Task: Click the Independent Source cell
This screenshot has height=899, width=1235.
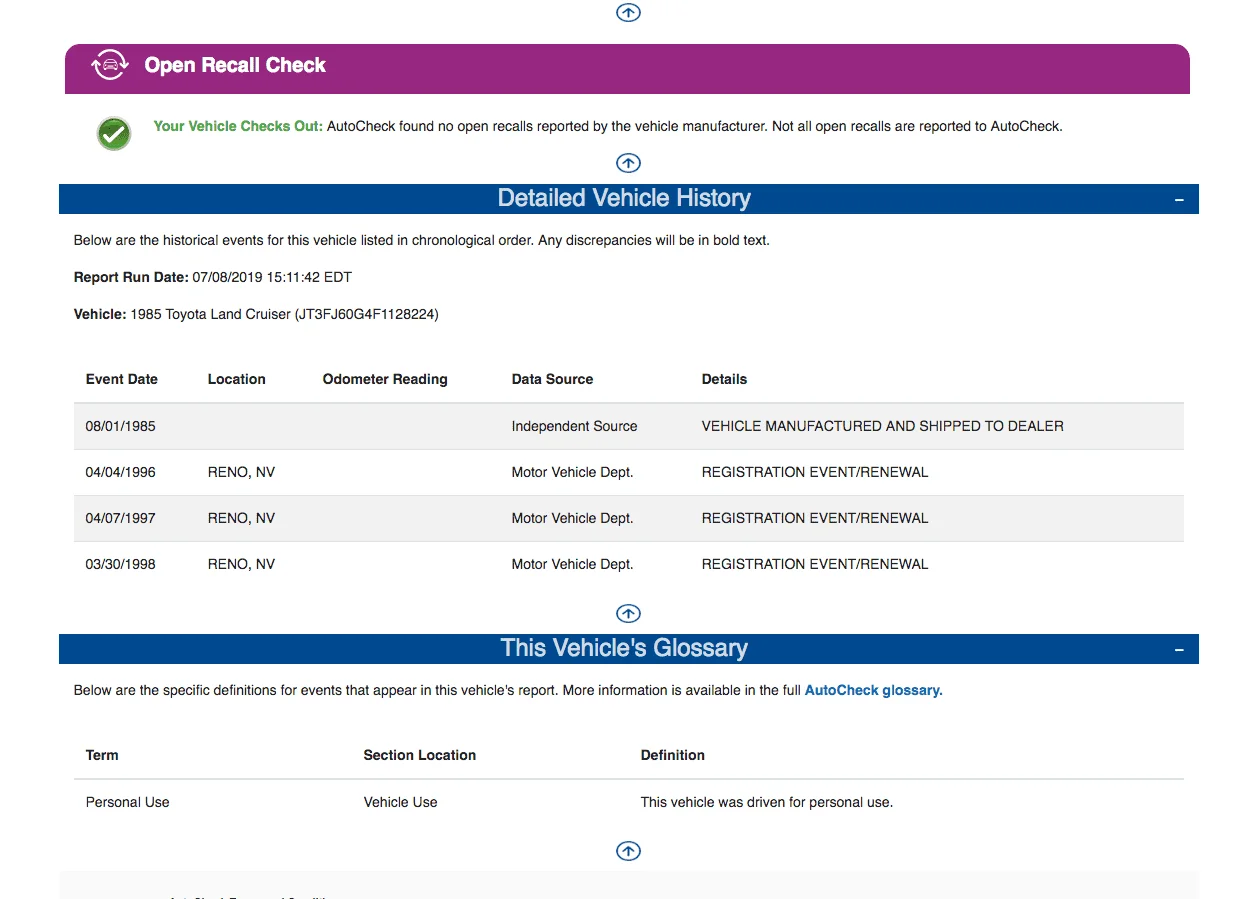Action: click(574, 426)
